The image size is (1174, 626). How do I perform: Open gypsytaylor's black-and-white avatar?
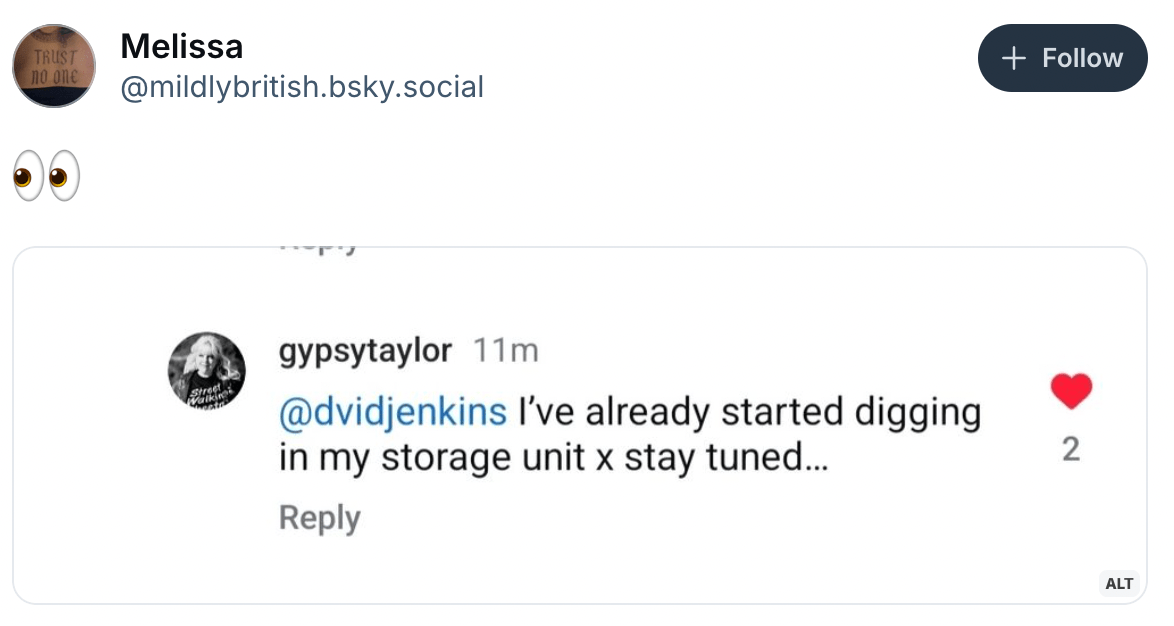point(206,371)
